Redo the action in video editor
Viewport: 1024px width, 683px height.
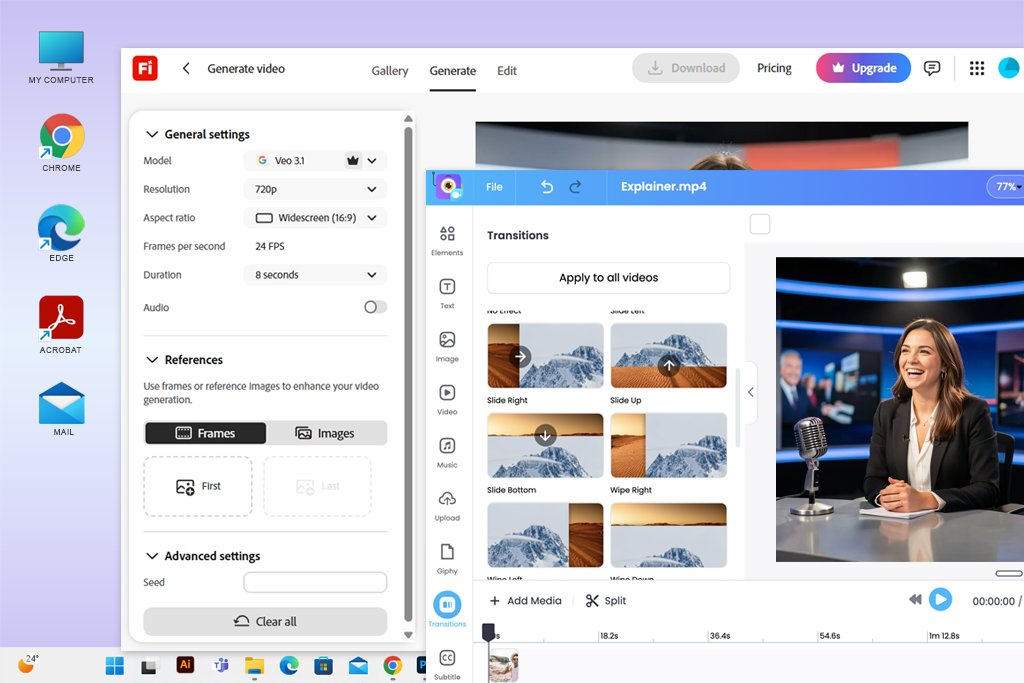point(575,187)
